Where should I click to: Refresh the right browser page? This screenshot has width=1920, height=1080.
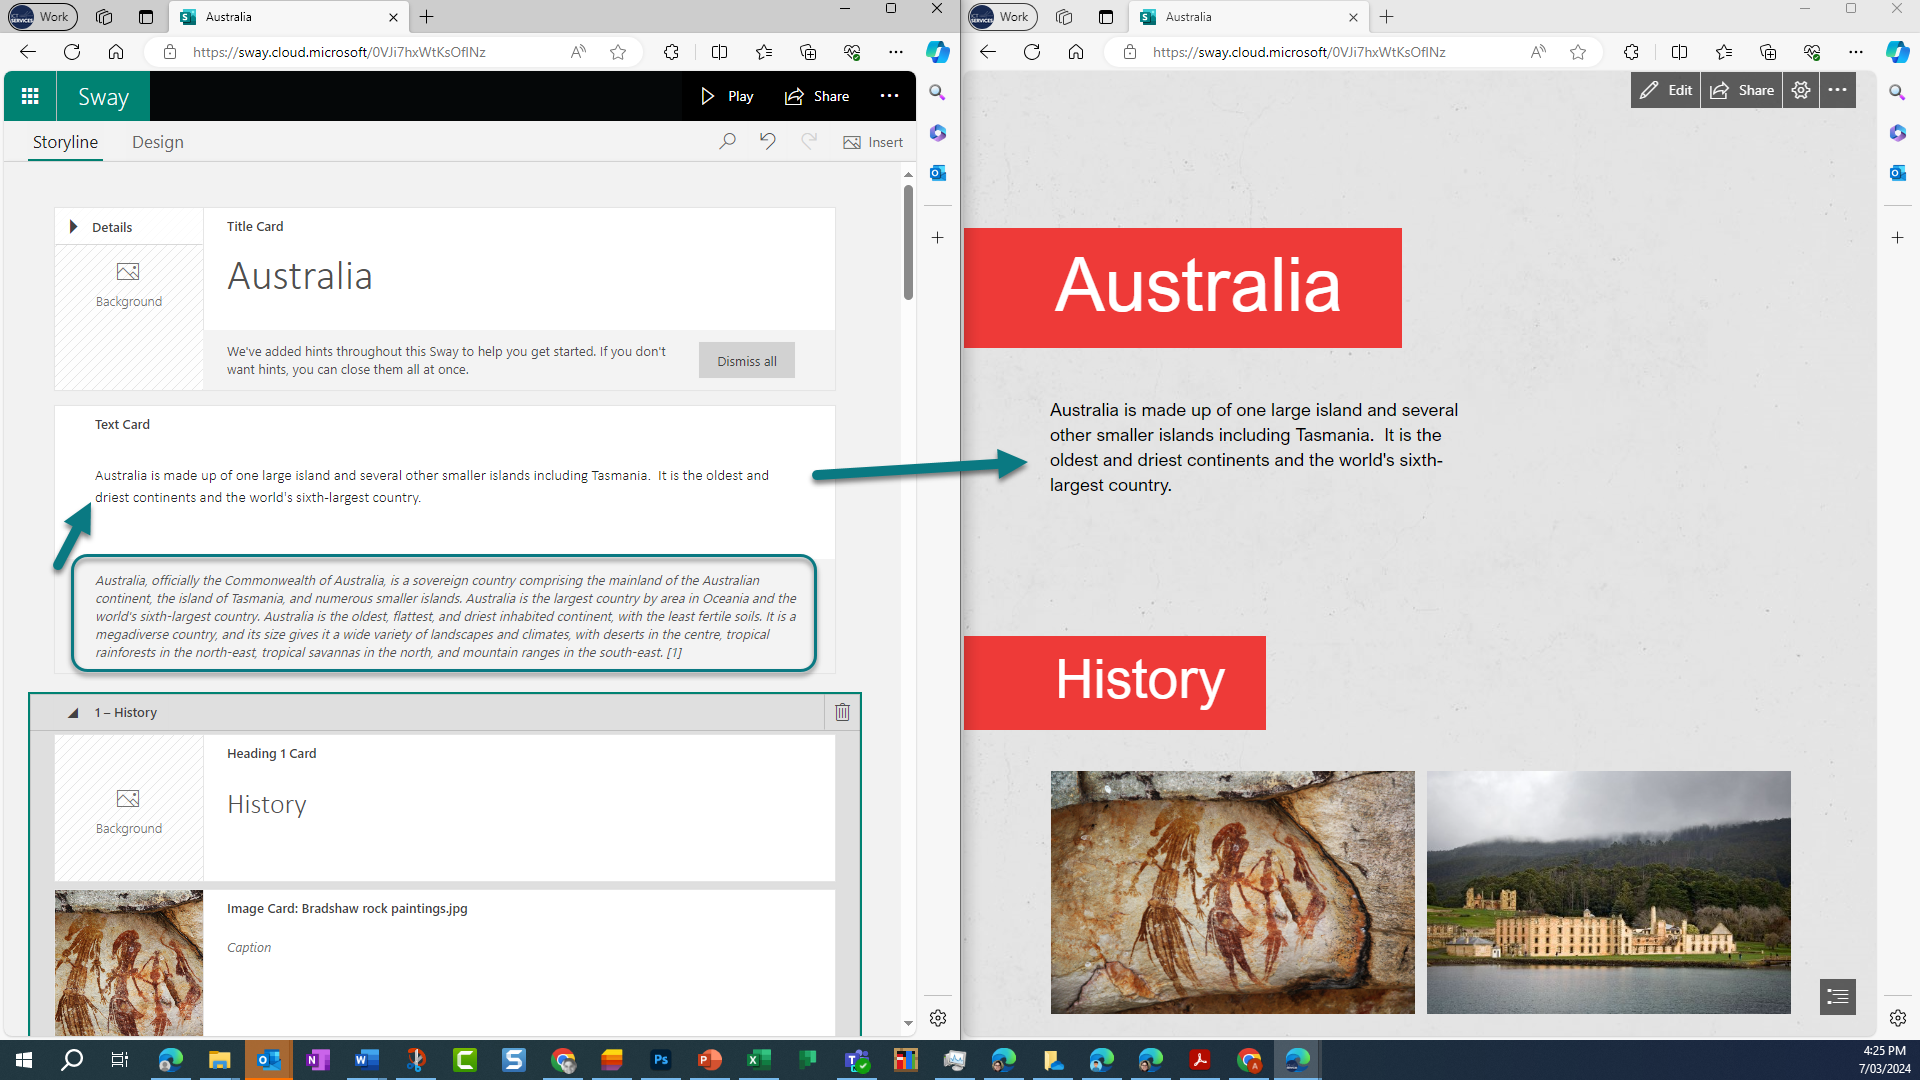[x=1032, y=52]
